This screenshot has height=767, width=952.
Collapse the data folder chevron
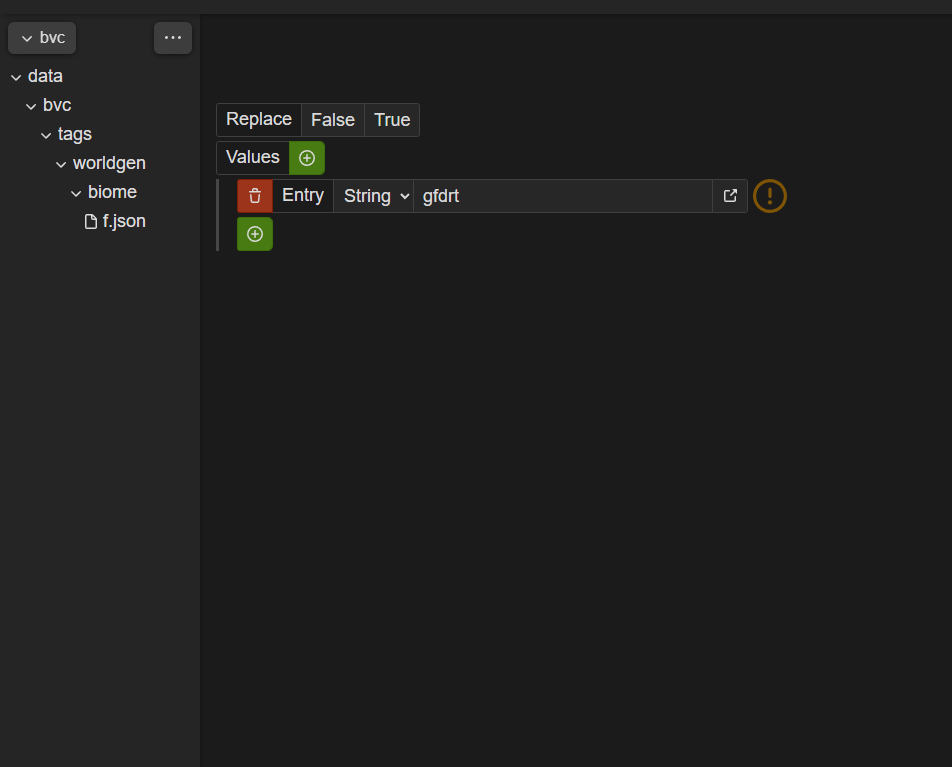pos(16,77)
